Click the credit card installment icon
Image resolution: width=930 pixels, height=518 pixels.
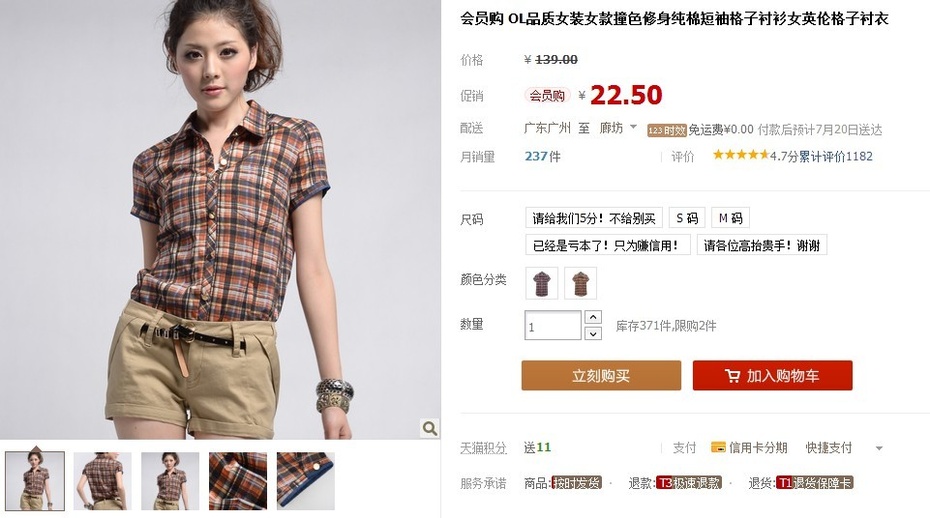[x=718, y=447]
